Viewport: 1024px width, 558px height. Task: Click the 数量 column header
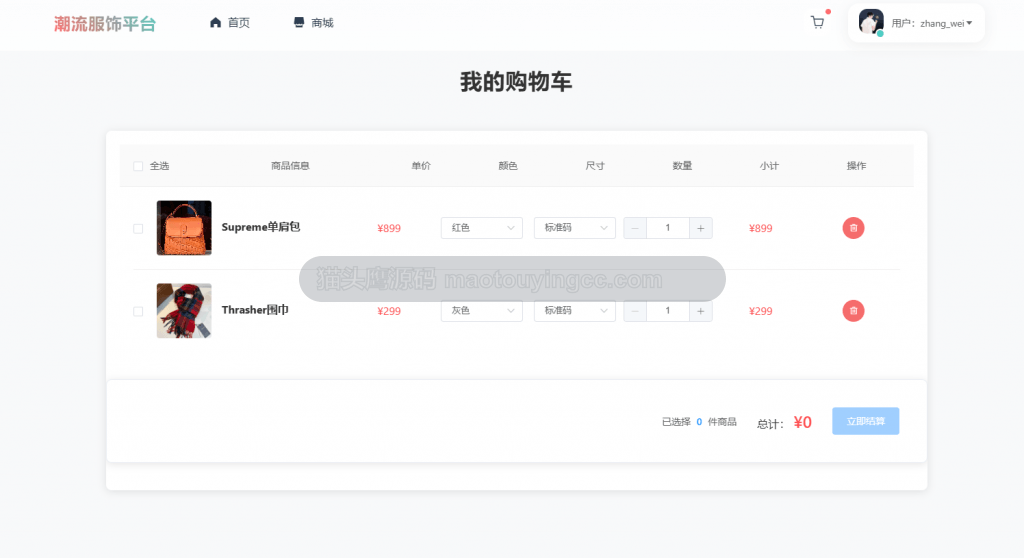point(682,166)
